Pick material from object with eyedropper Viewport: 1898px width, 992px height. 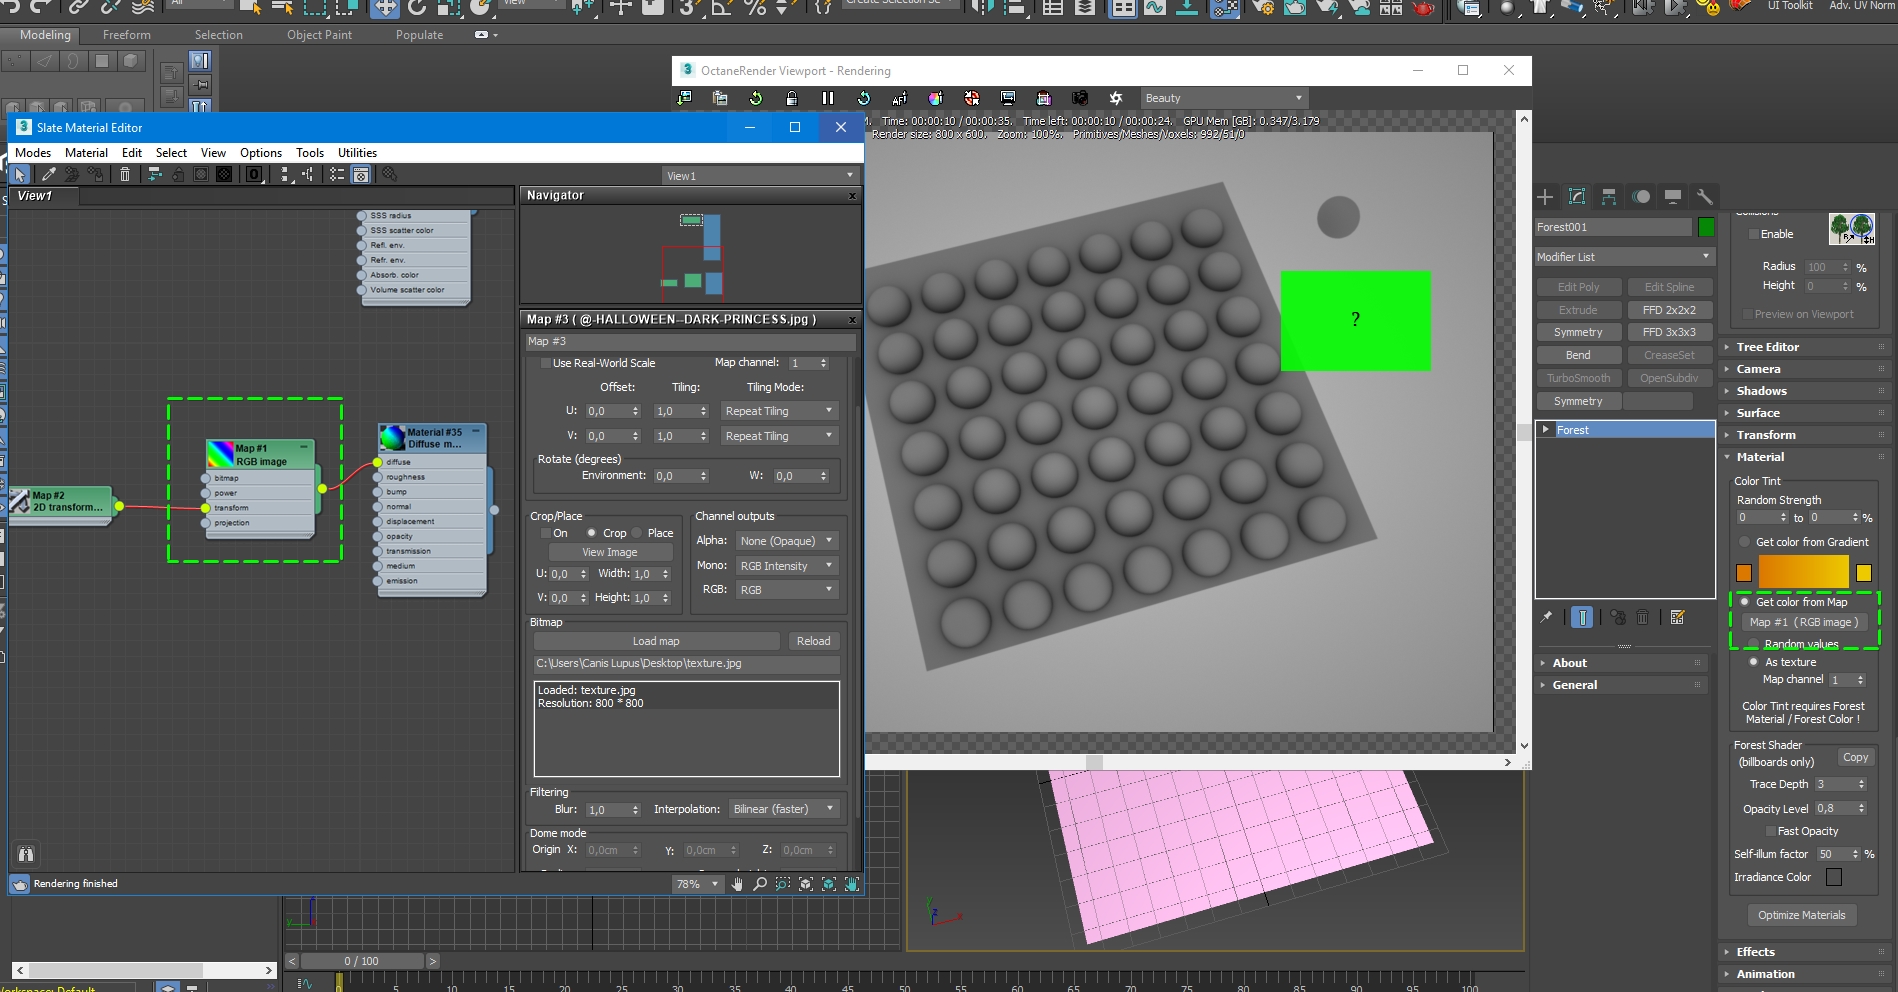48,175
